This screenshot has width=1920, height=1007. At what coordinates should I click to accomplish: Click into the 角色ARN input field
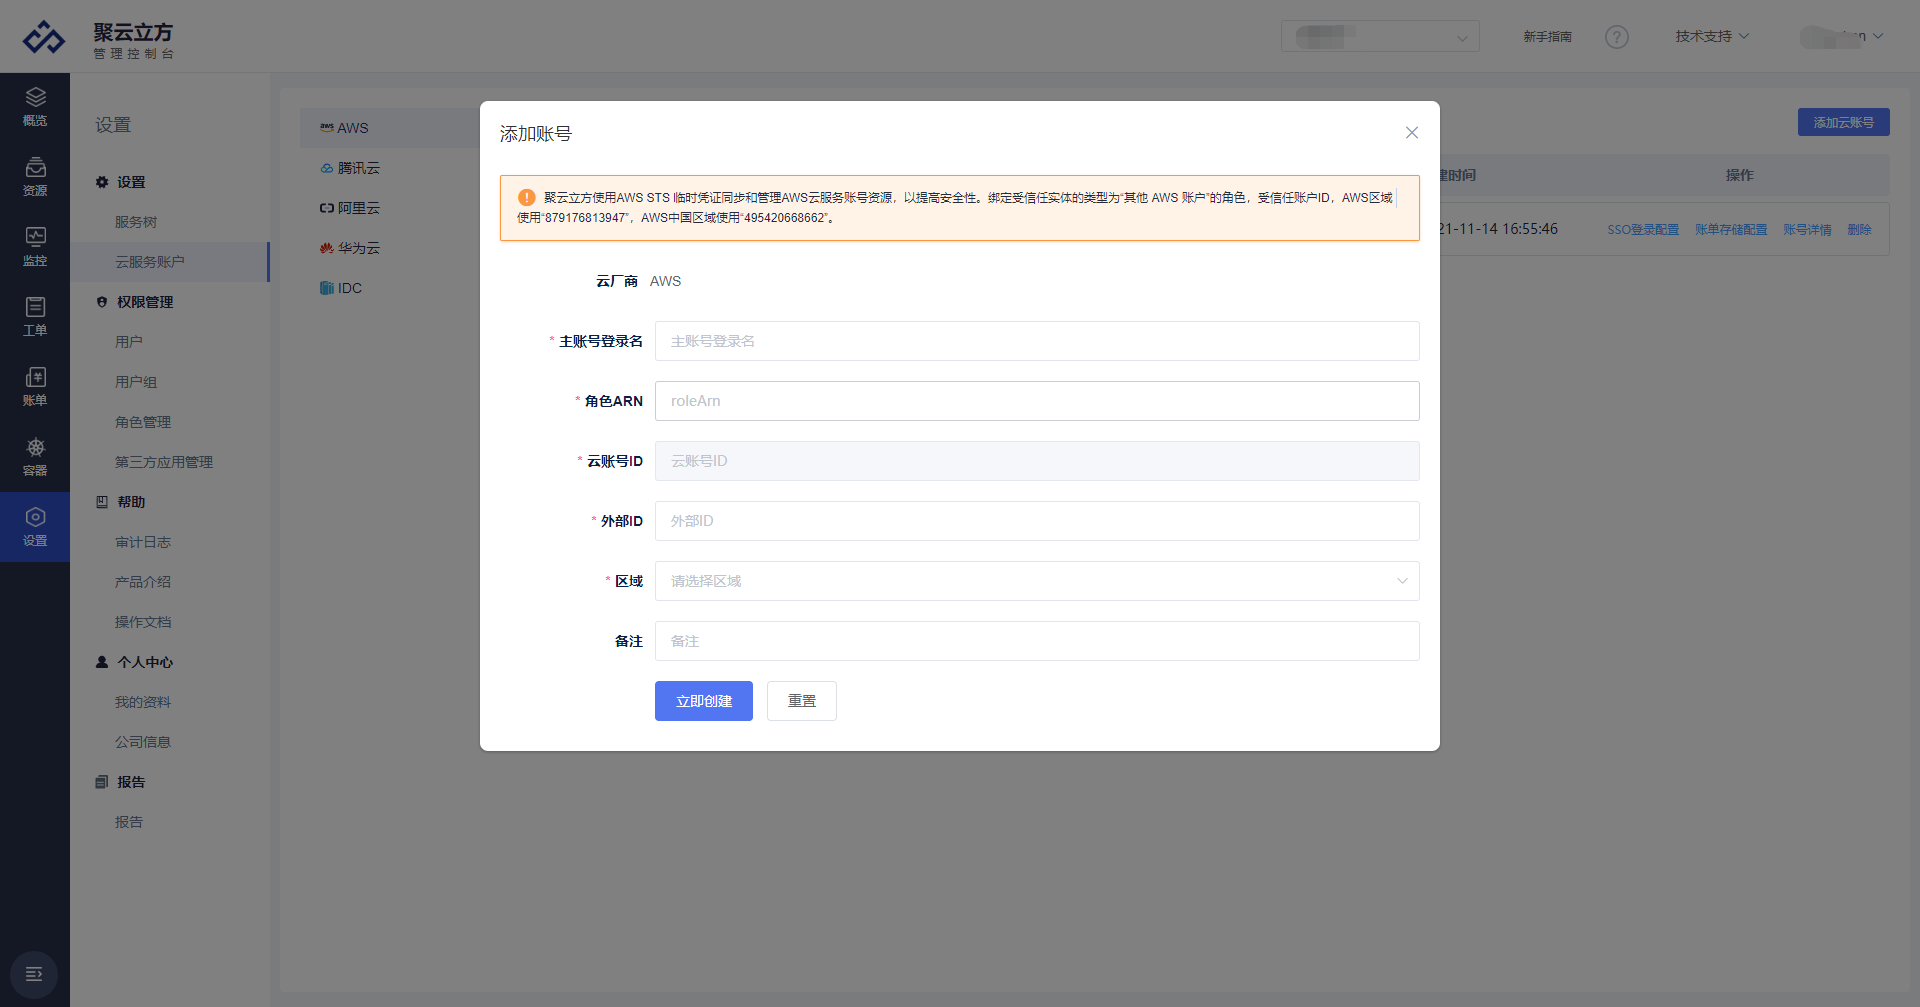pos(1036,401)
